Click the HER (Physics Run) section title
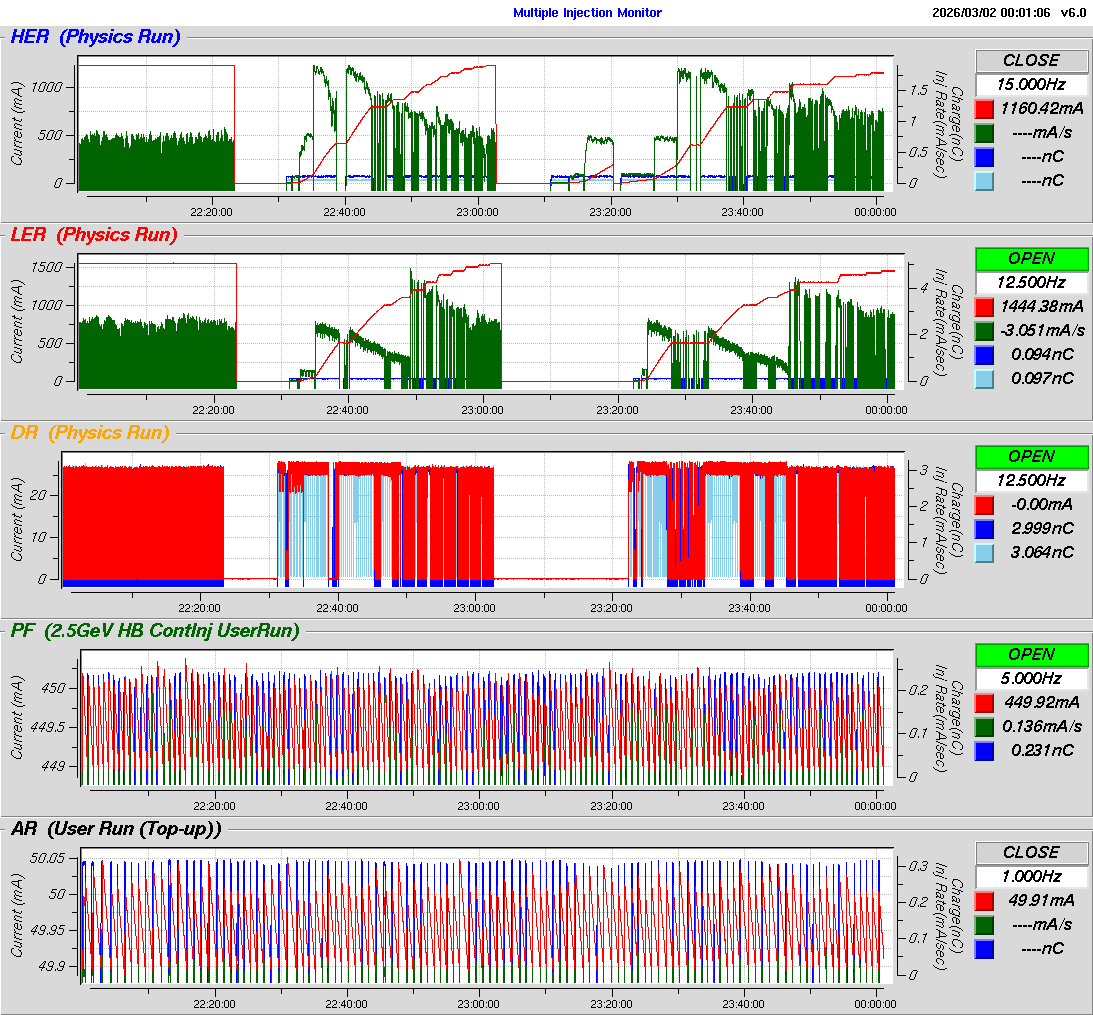 [95, 37]
